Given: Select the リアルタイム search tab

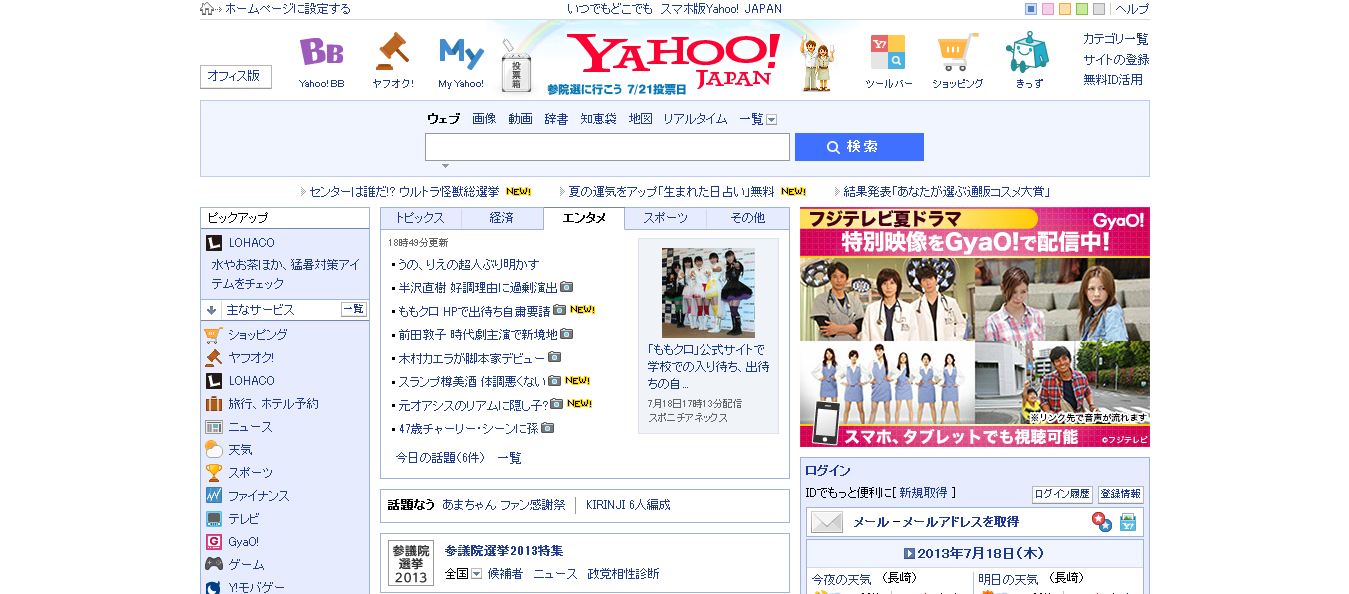Looking at the screenshot, I should 695,119.
